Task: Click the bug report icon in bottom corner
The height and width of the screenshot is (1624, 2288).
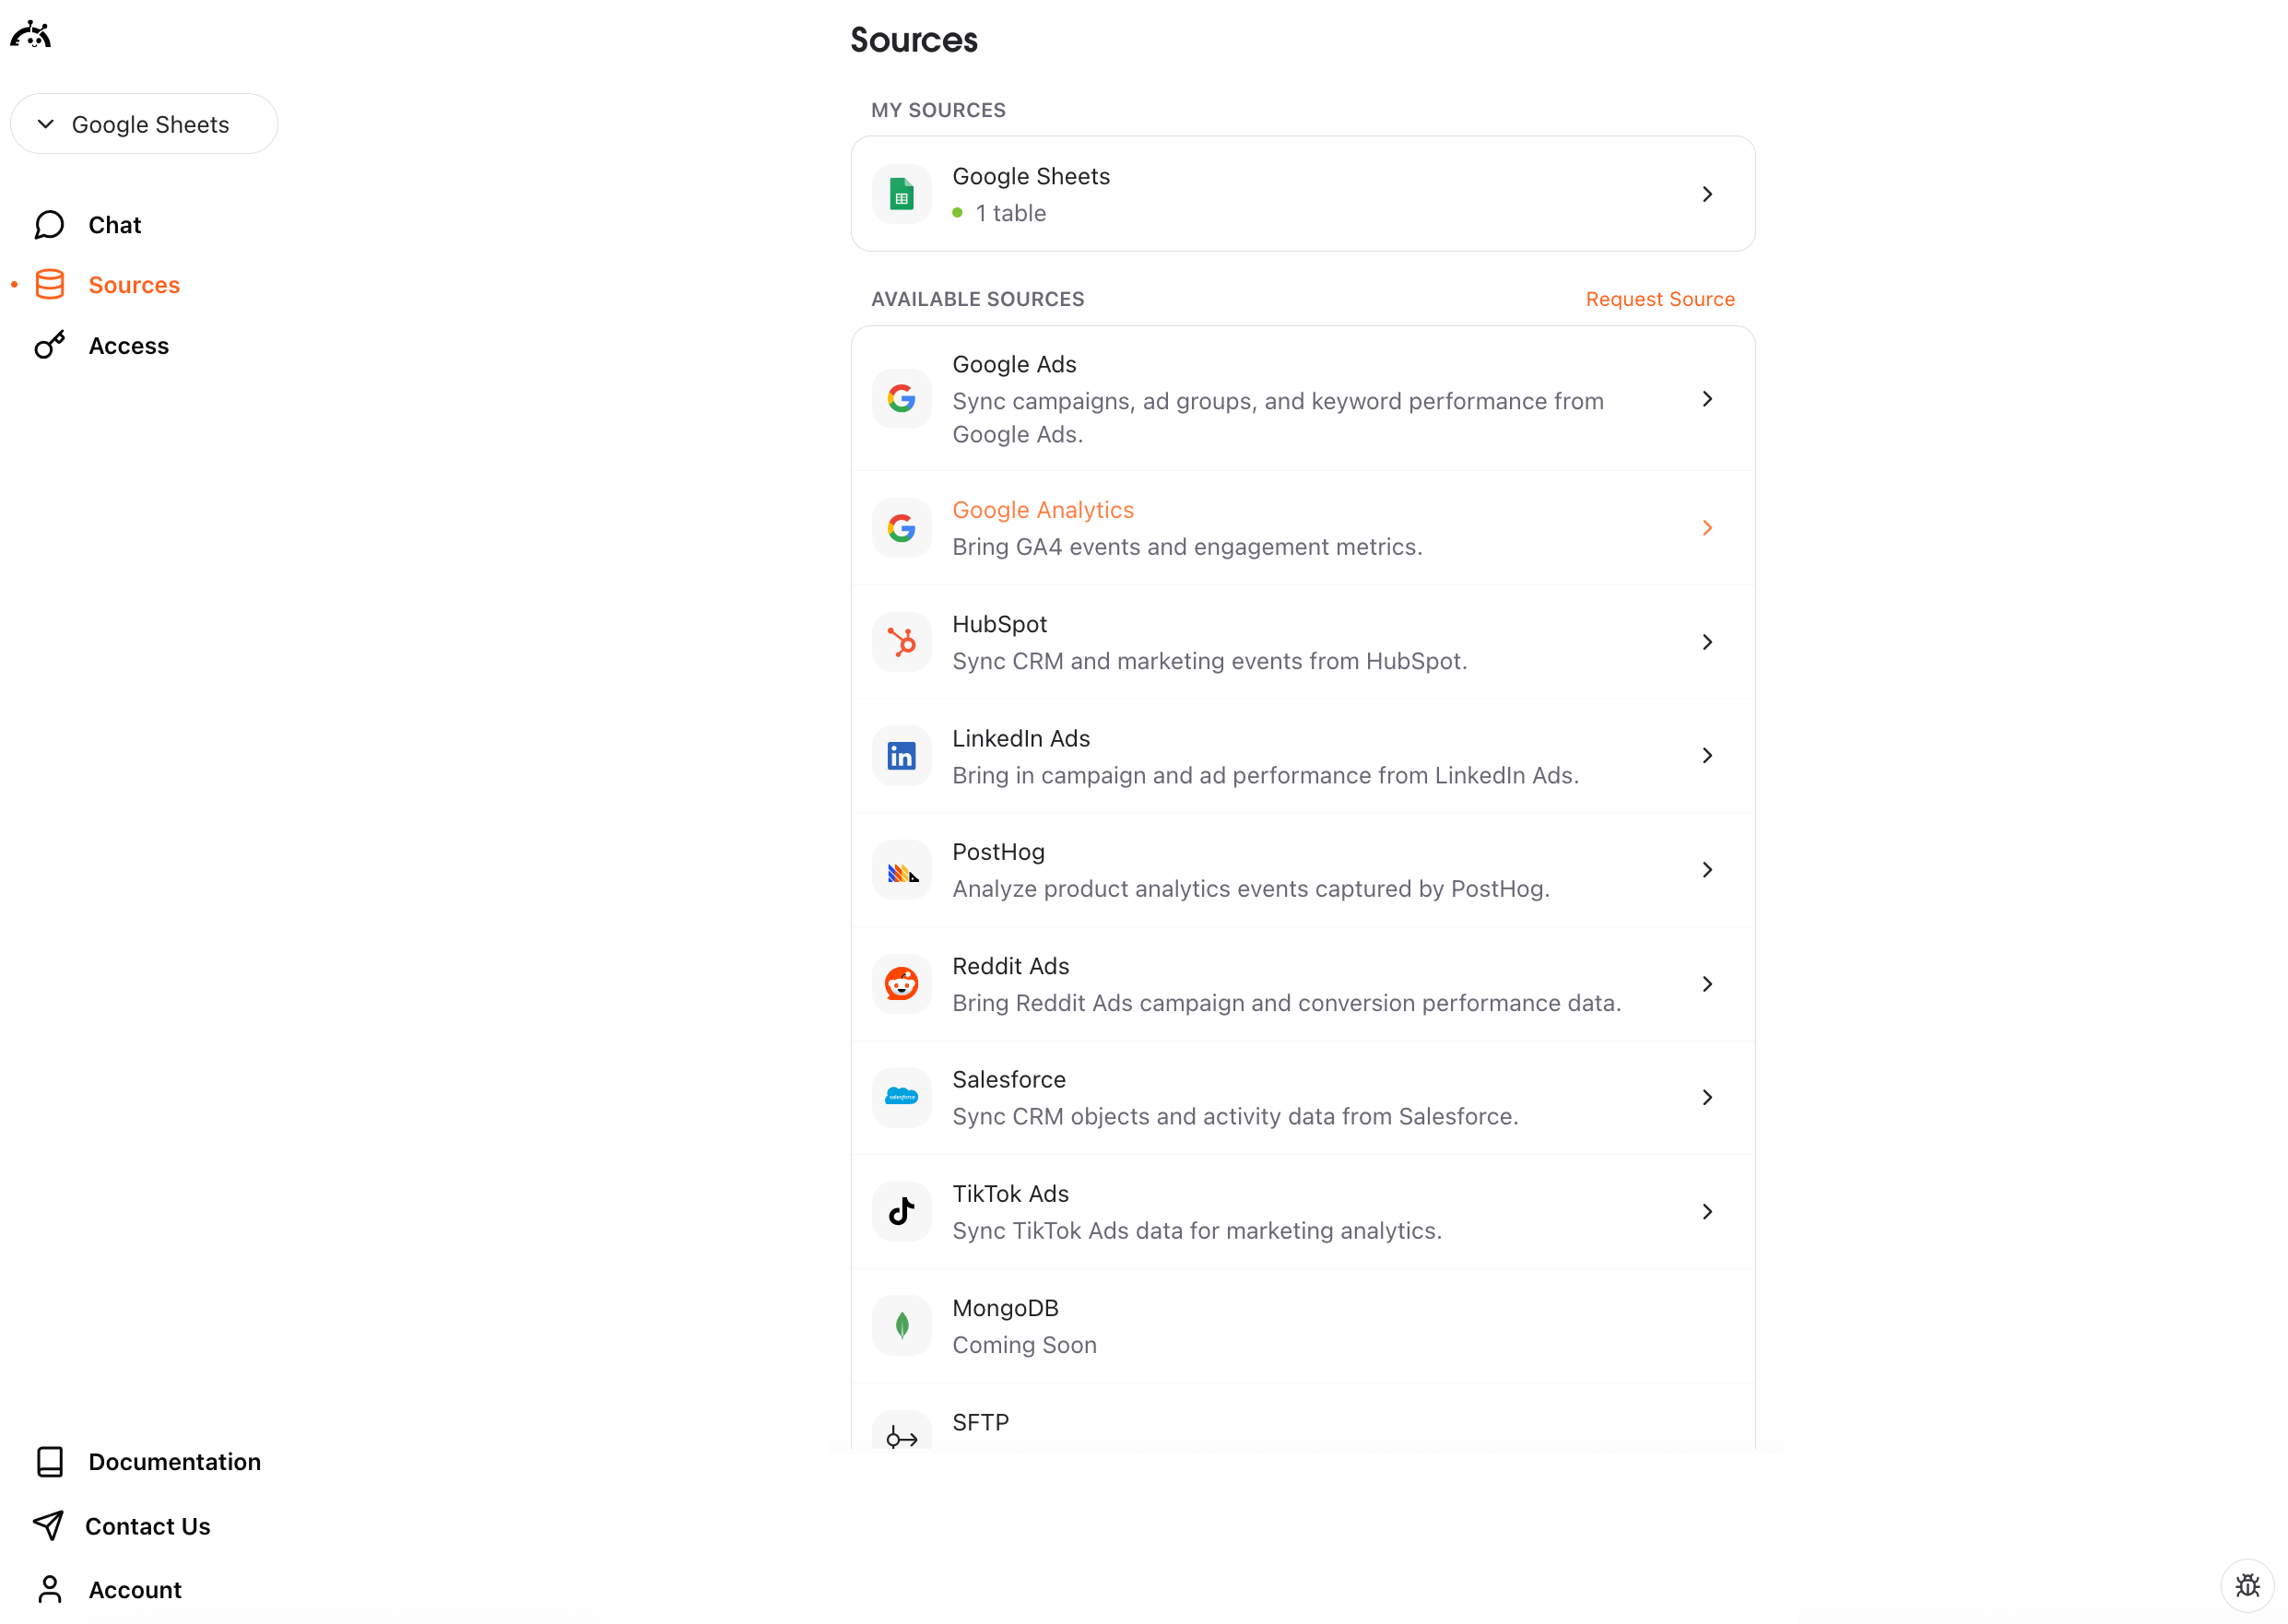Action: [x=2248, y=1585]
